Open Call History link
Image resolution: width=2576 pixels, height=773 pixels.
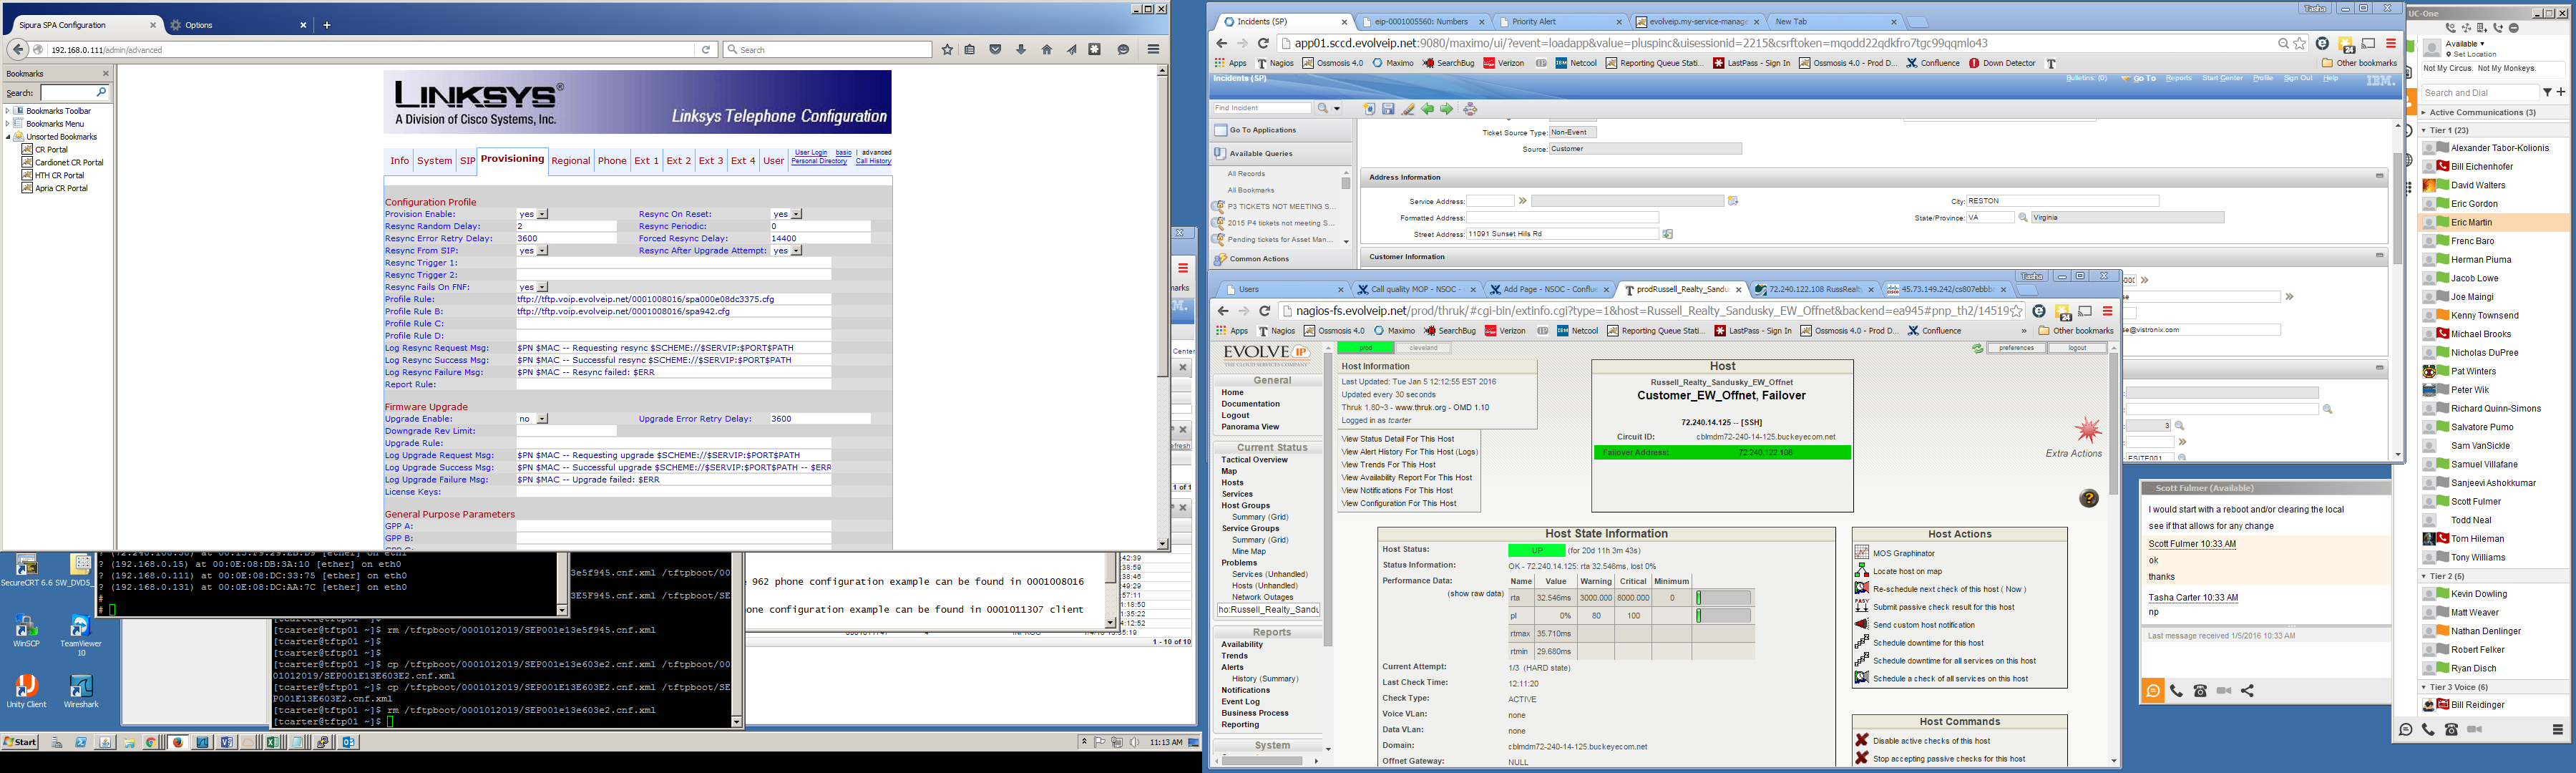click(x=873, y=161)
